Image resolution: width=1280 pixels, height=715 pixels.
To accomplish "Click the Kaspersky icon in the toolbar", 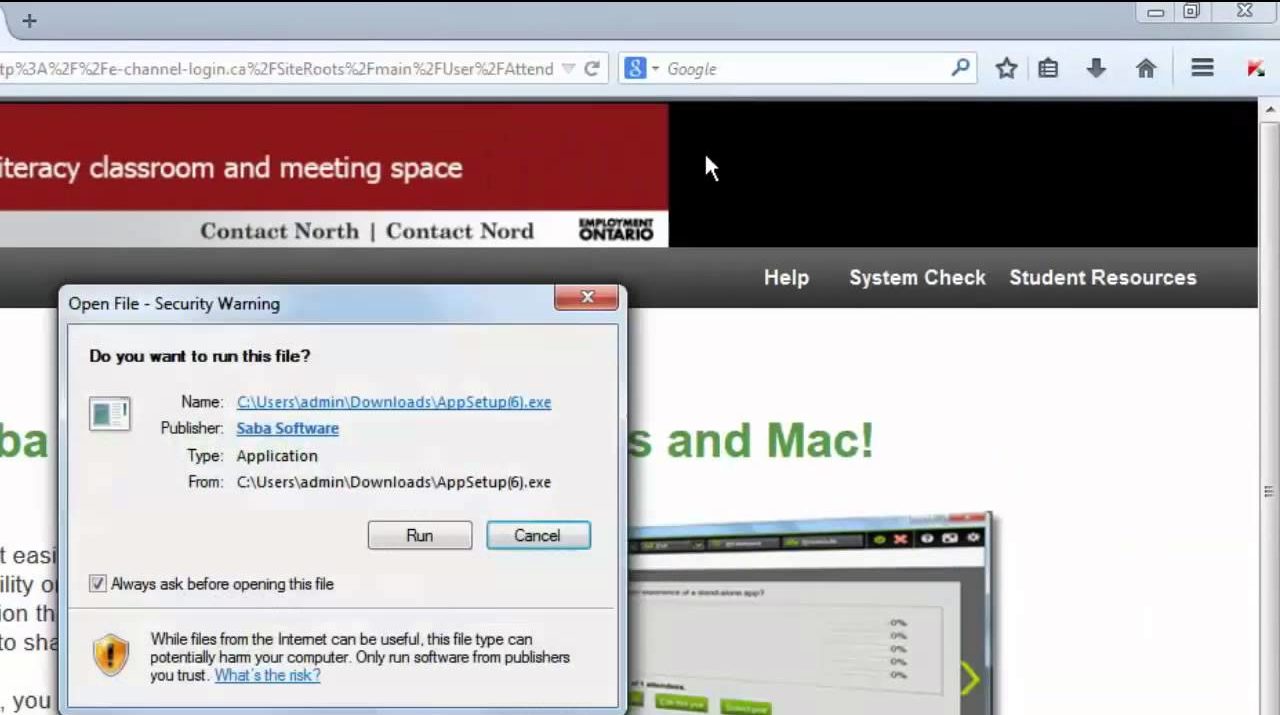I will tap(1255, 69).
